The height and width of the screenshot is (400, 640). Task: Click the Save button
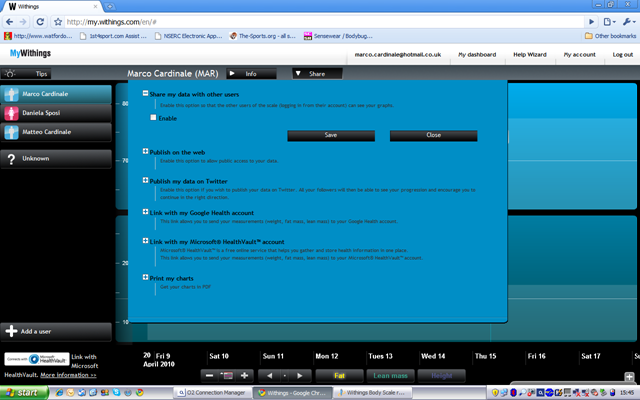tap(331, 136)
